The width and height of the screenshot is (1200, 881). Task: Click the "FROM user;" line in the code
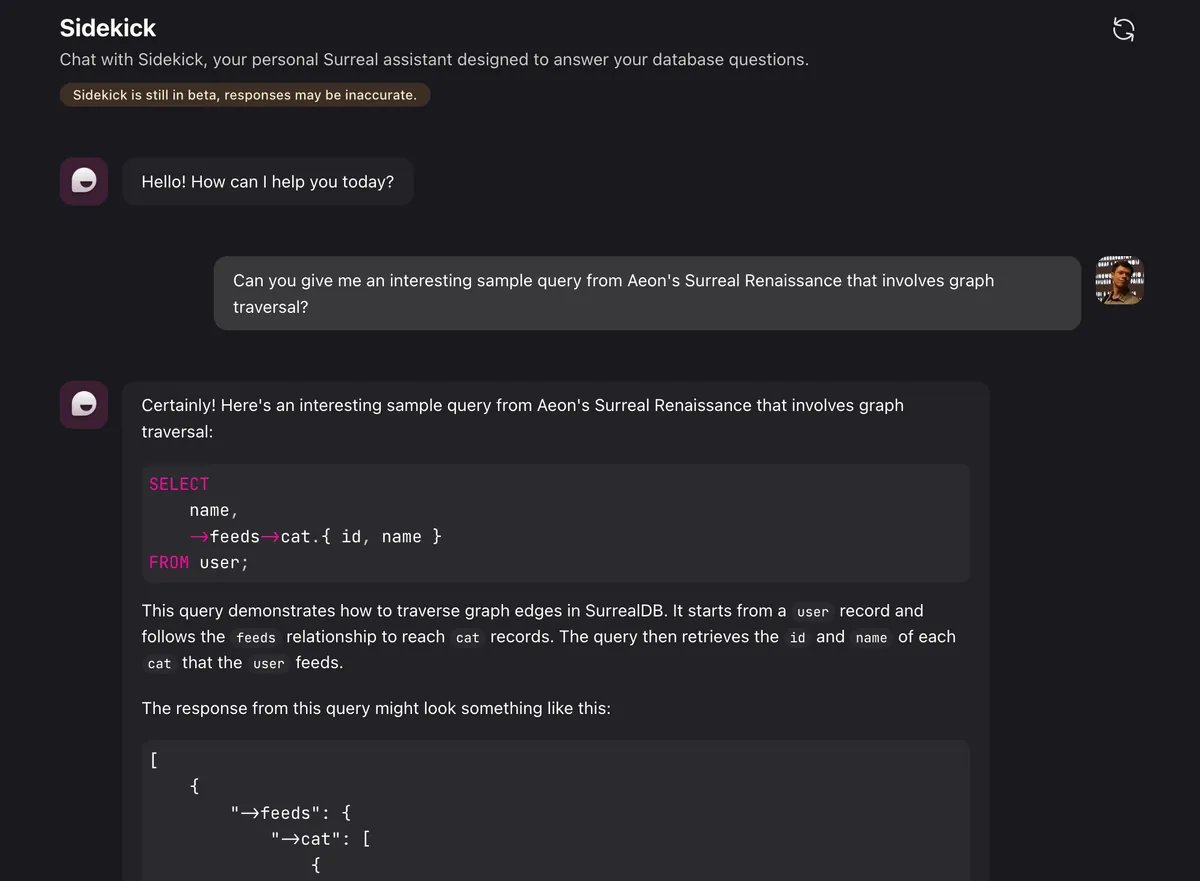click(x=199, y=562)
